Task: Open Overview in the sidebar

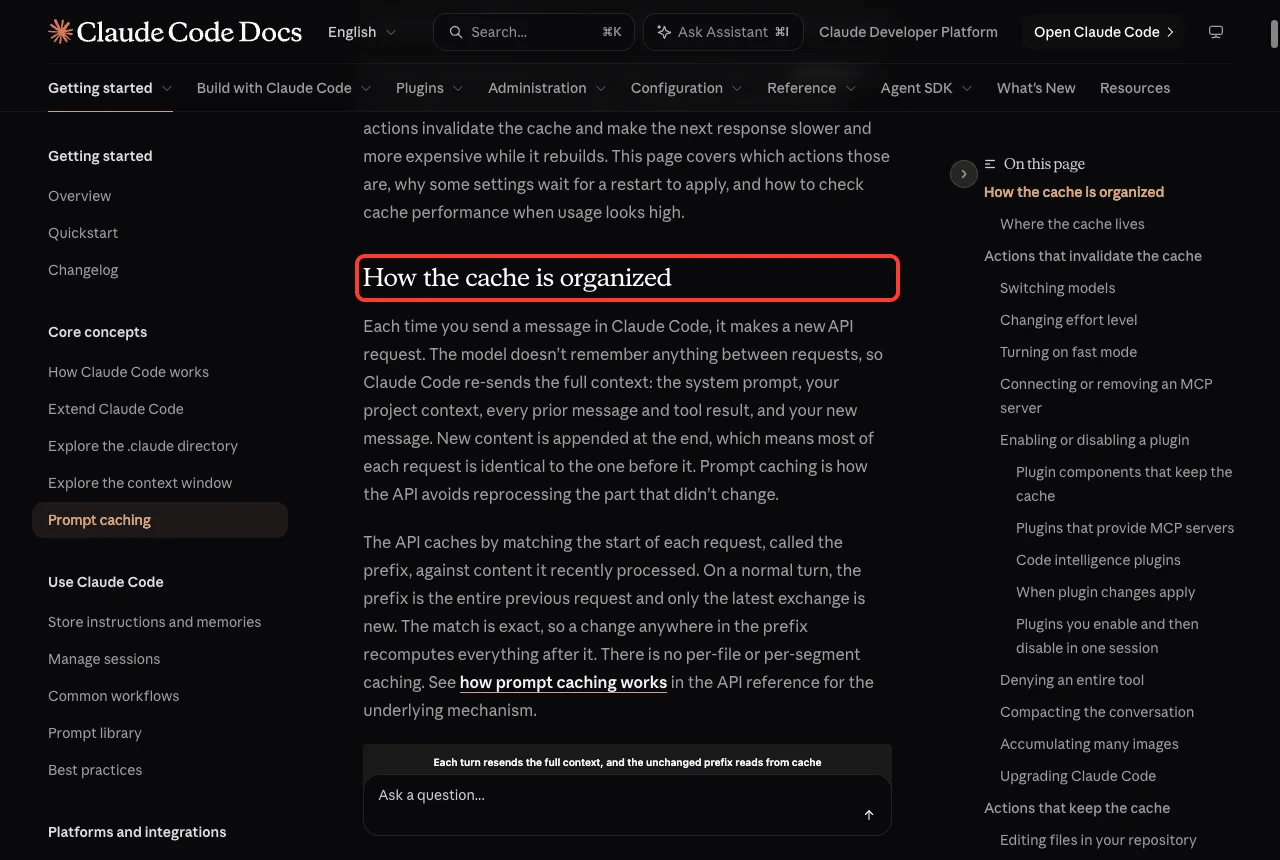Action: coord(80,196)
